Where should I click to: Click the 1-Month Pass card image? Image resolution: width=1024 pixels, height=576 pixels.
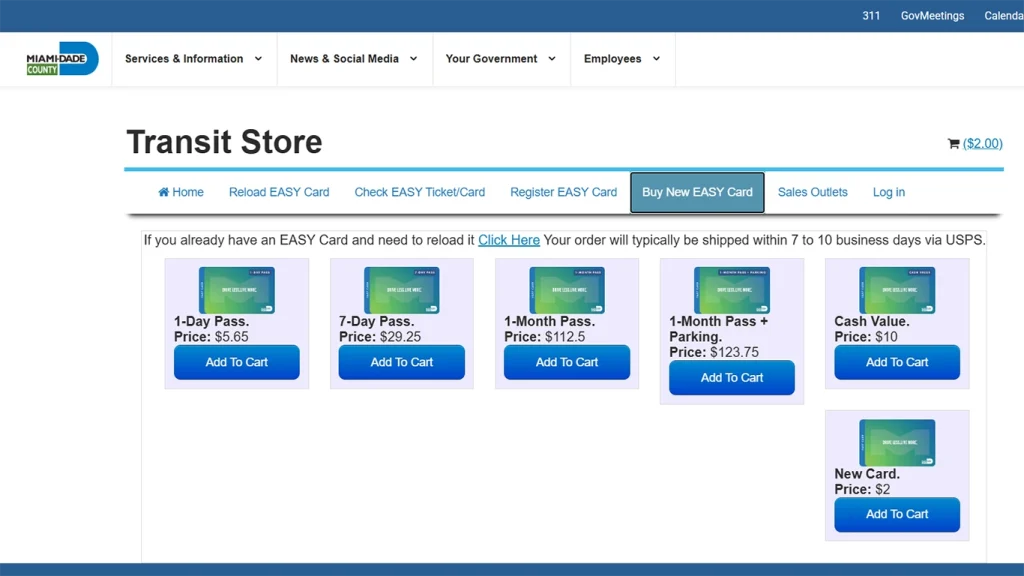click(567, 290)
